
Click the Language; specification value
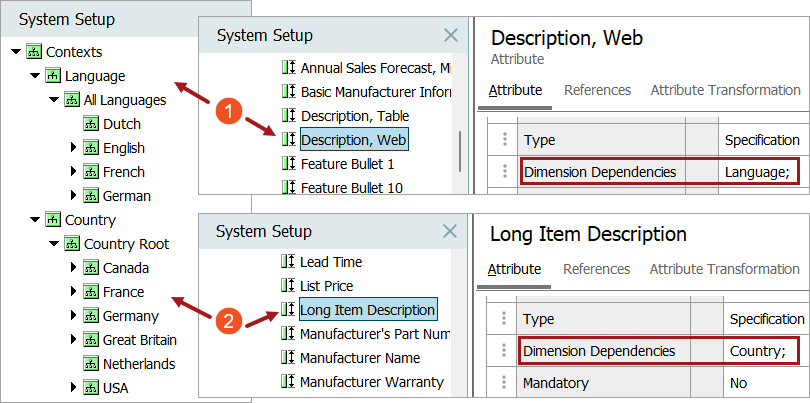pyautogui.click(x=757, y=172)
